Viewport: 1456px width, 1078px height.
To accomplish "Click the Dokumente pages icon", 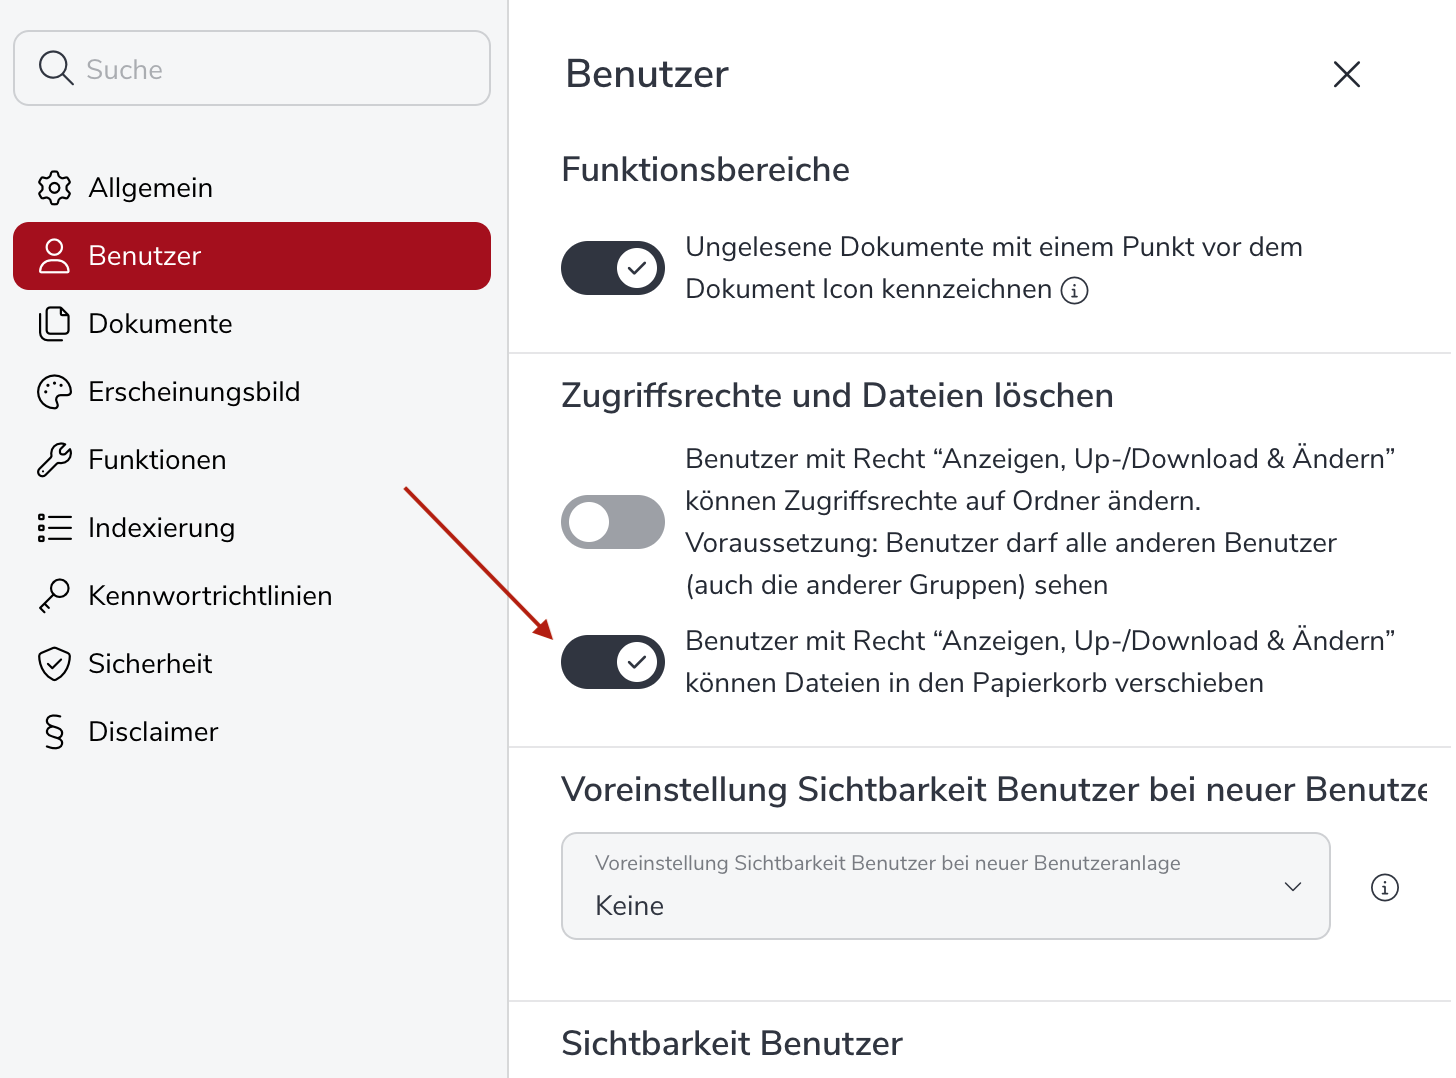I will pyautogui.click(x=54, y=324).
